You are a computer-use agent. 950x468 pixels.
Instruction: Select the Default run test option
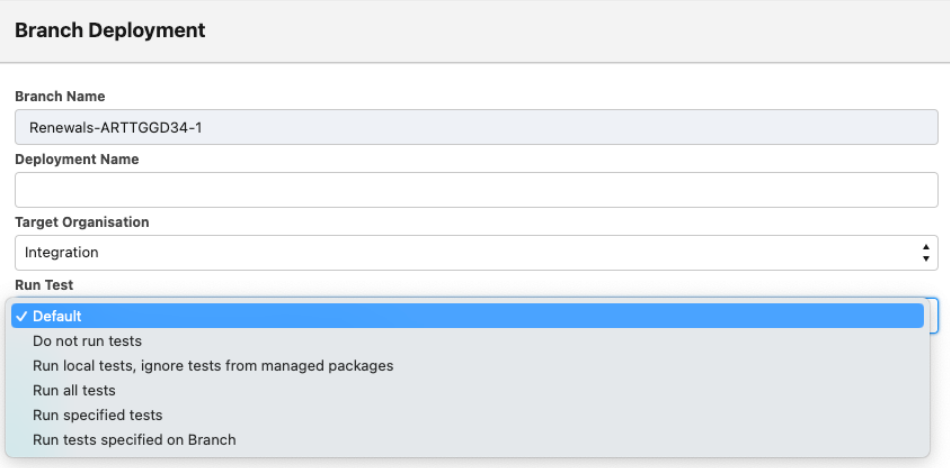click(58, 316)
